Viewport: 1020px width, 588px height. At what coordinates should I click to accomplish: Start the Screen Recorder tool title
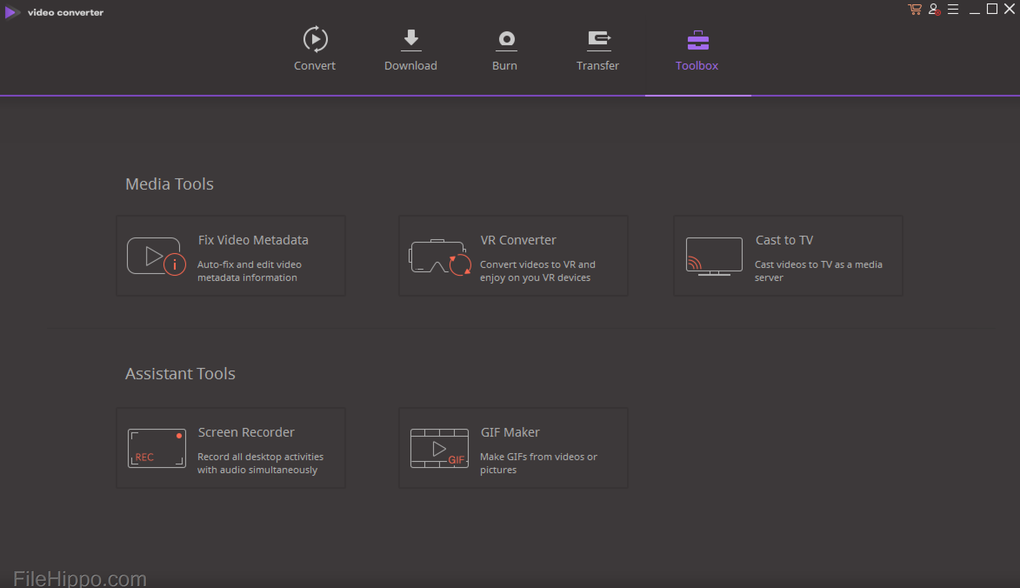click(246, 433)
